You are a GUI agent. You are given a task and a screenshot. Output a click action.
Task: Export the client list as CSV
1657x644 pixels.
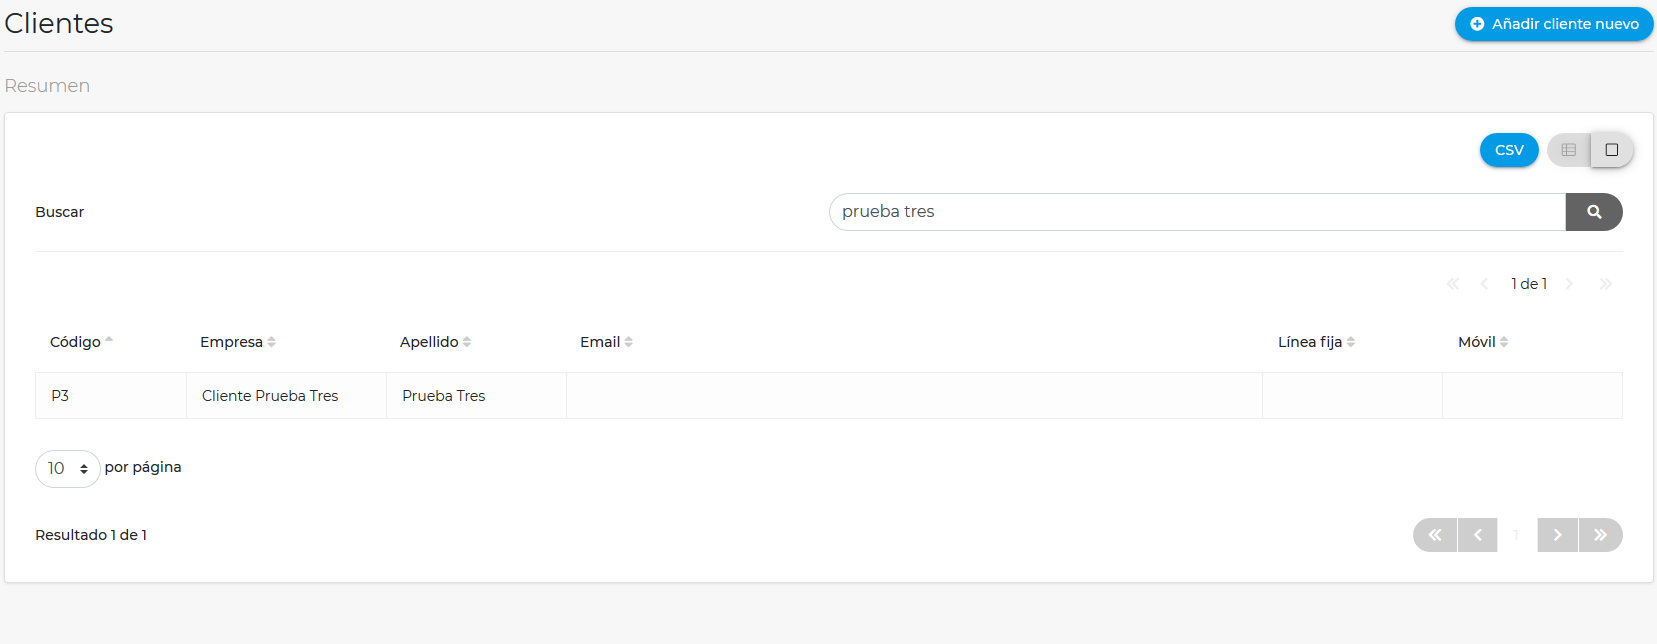[x=1509, y=150]
